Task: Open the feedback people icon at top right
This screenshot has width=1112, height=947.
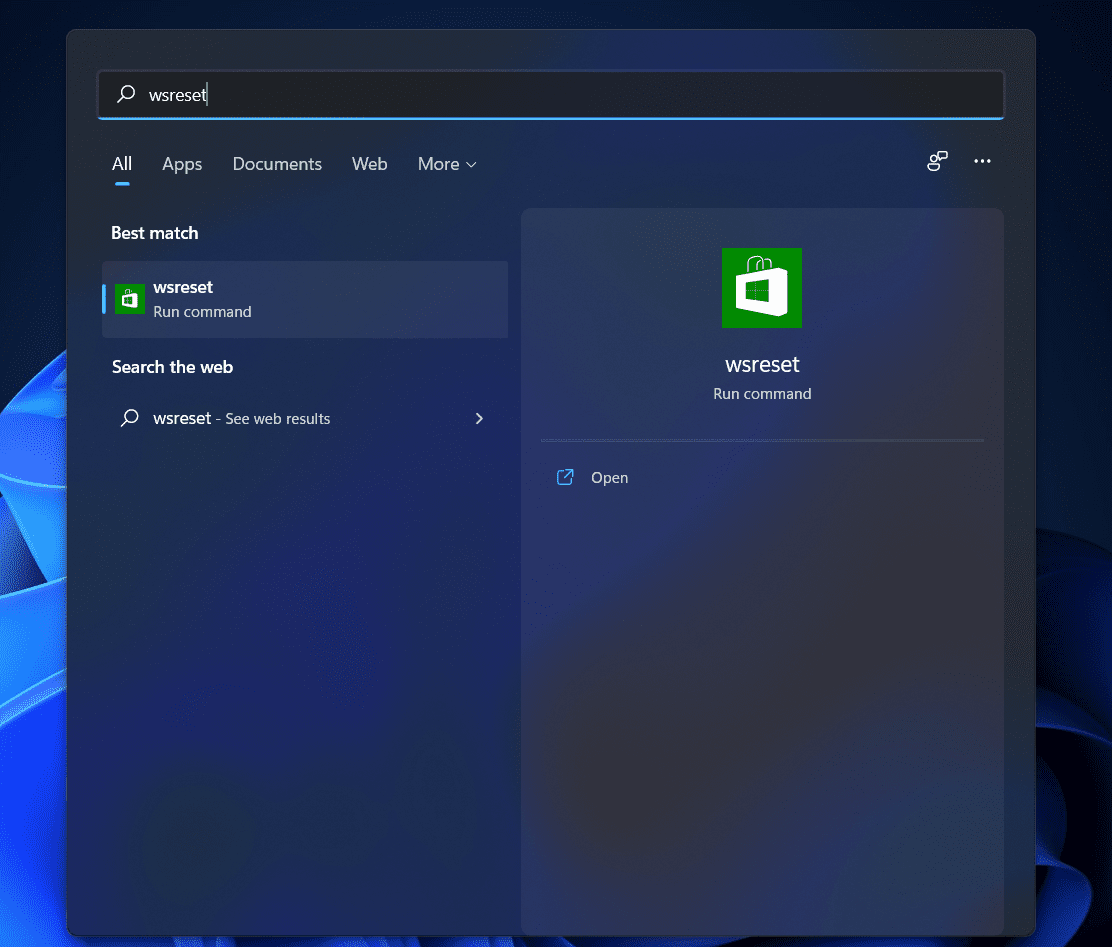Action: click(x=937, y=162)
